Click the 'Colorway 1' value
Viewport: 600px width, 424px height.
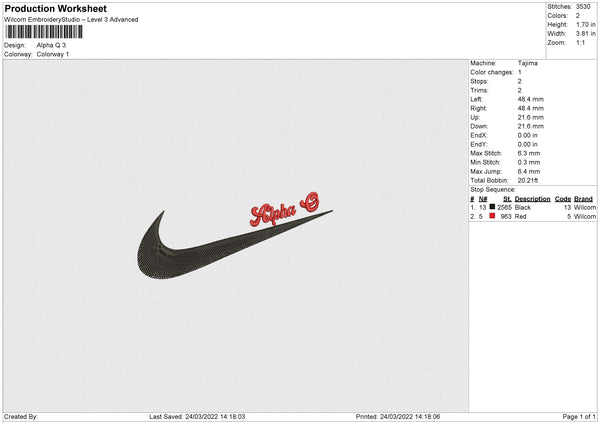53,54
